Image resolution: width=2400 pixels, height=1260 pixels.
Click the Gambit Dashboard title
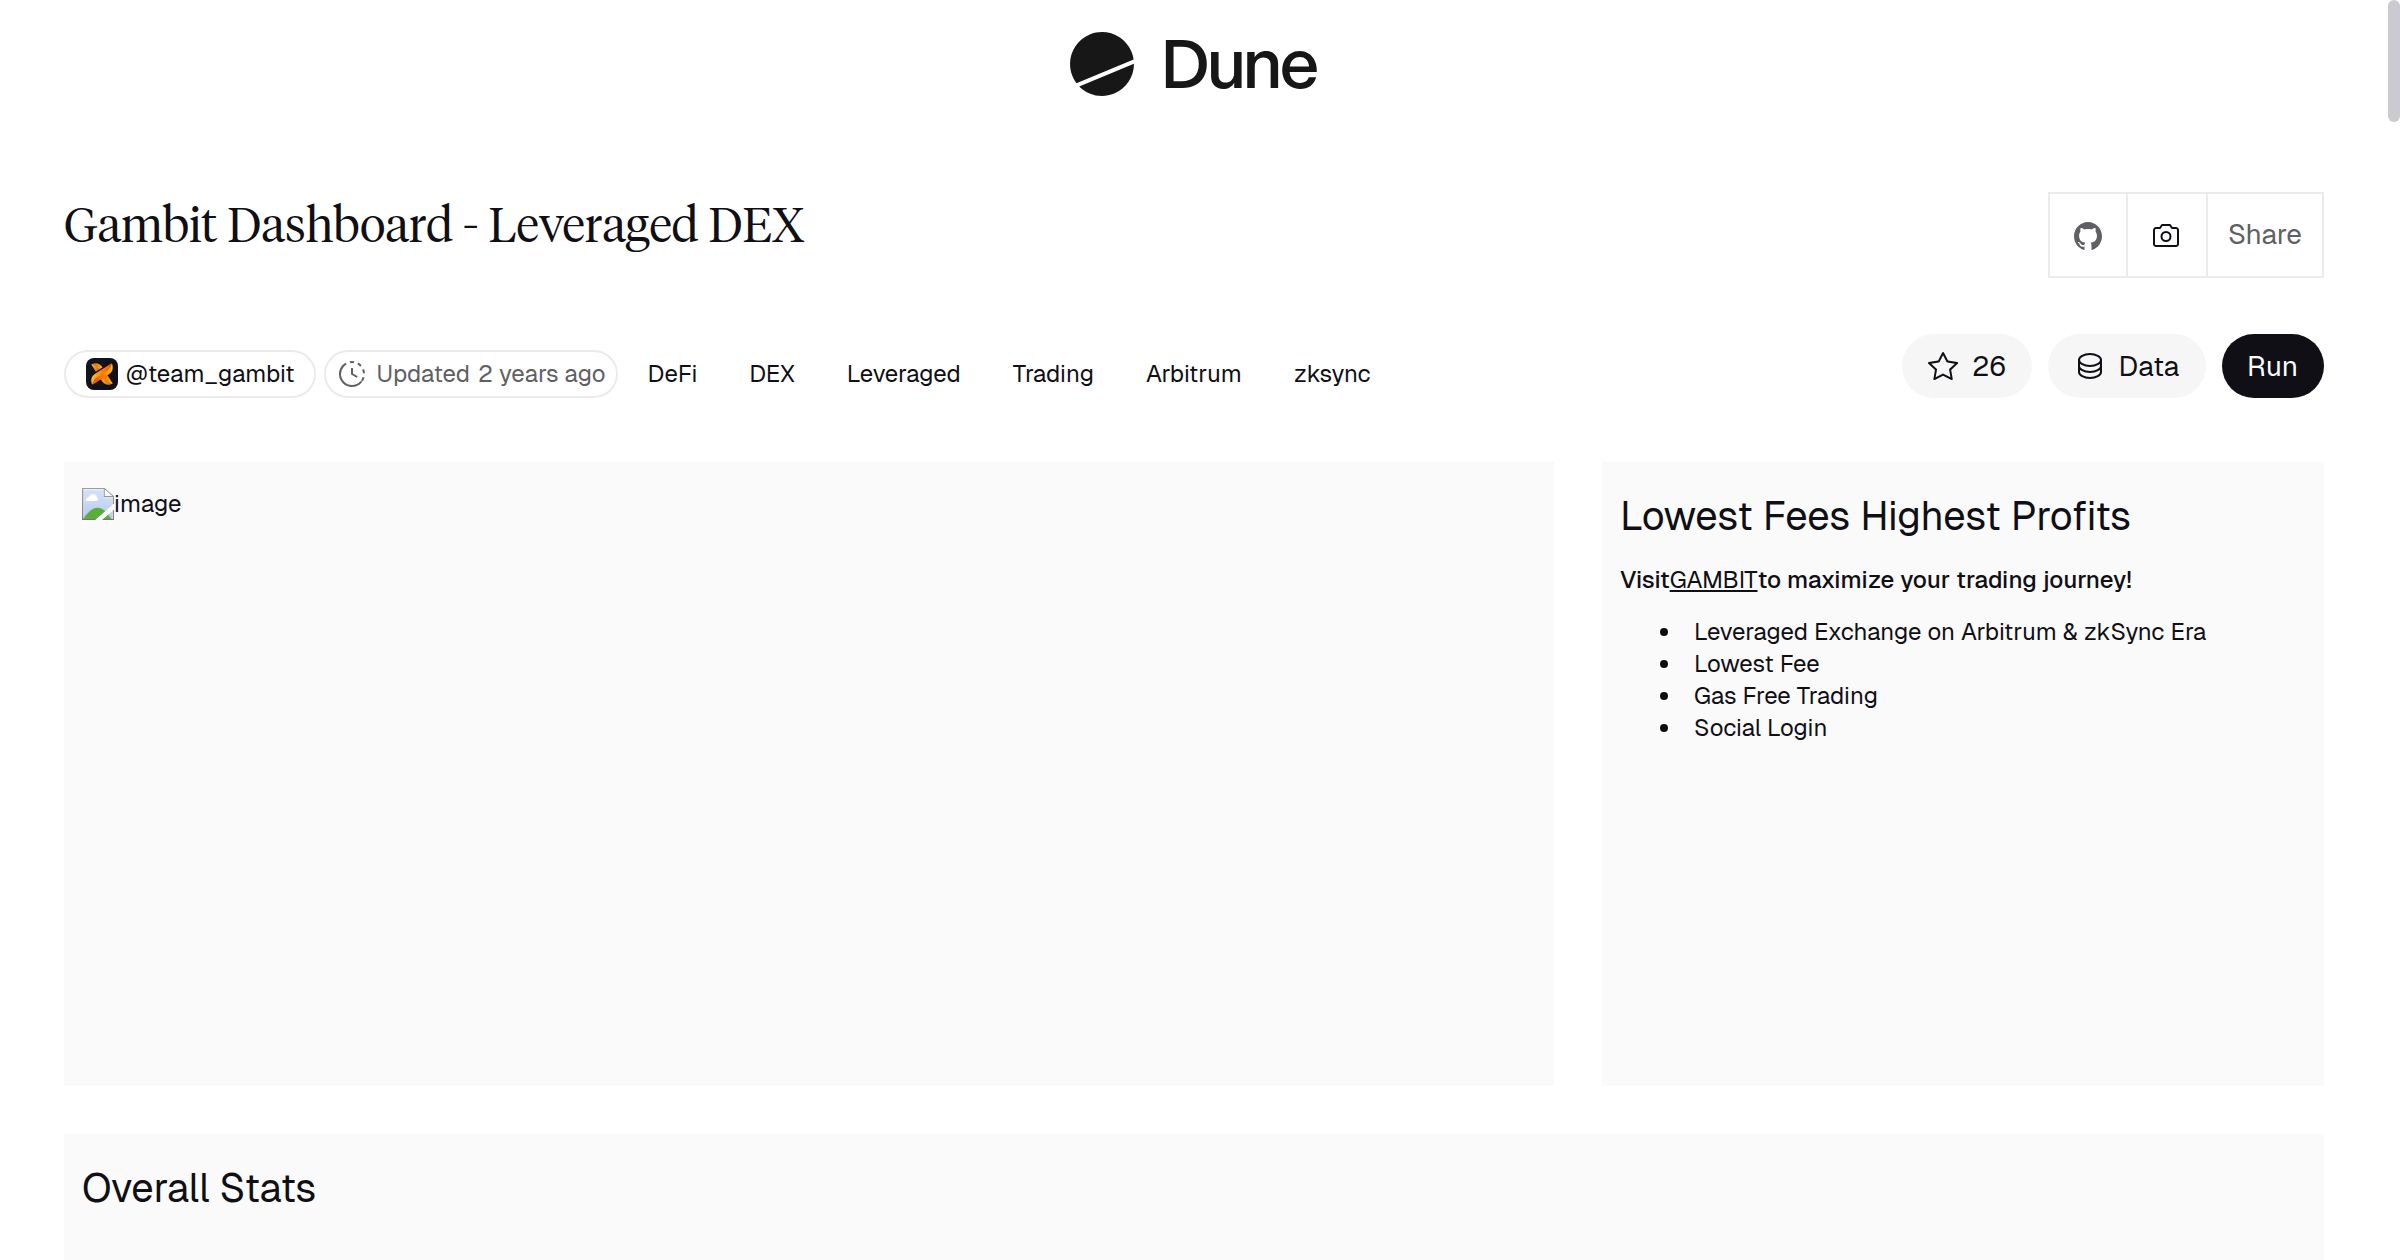(x=434, y=224)
